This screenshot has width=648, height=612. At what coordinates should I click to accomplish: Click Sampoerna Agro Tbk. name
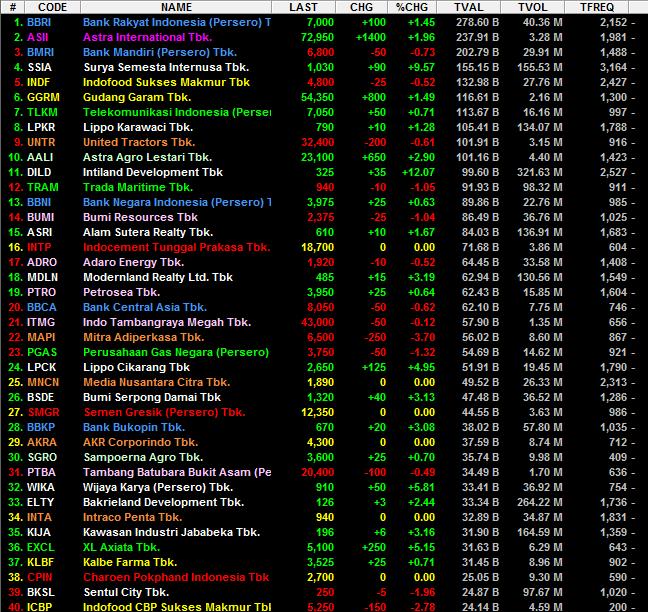click(143, 457)
